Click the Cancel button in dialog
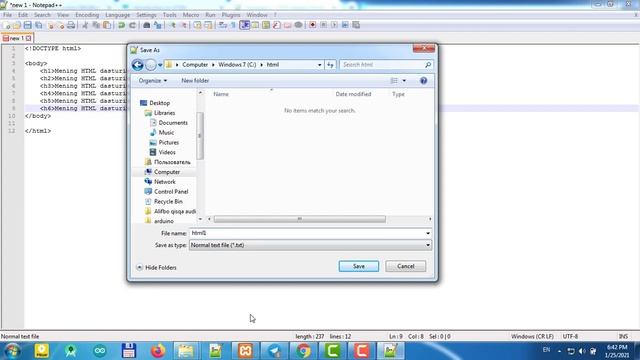640x360 pixels. tap(405, 266)
